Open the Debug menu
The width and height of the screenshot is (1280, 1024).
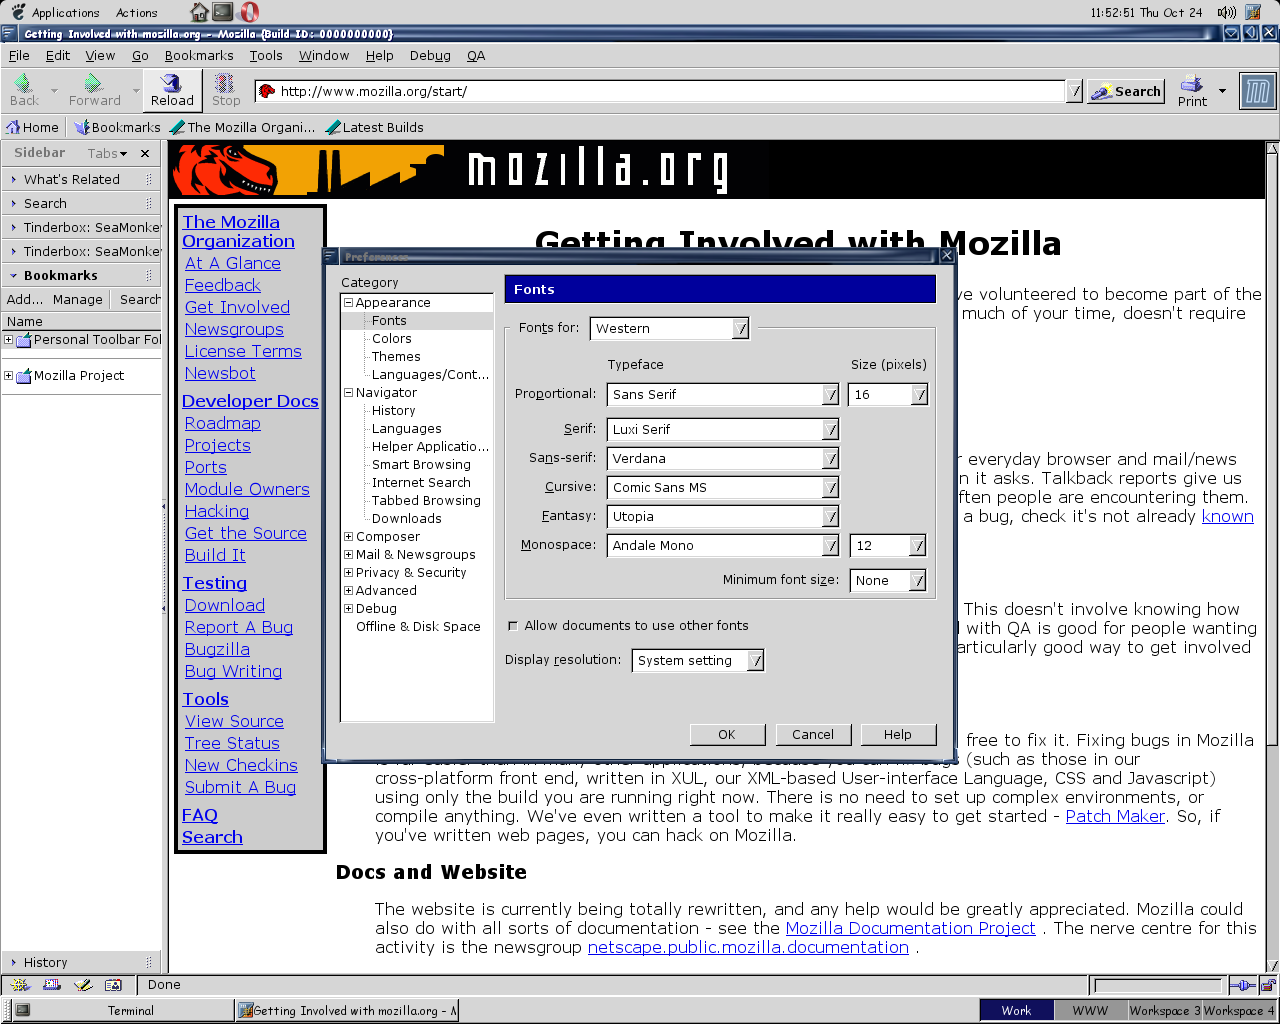pyautogui.click(x=430, y=55)
